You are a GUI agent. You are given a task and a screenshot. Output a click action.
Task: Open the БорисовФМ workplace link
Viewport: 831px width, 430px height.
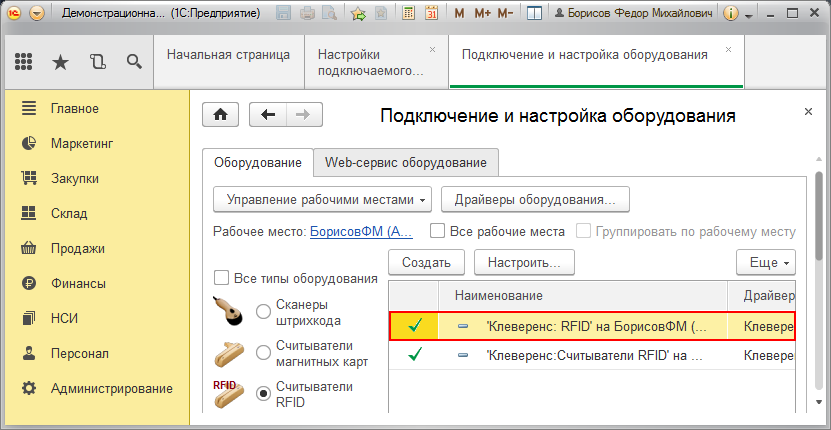click(361, 232)
